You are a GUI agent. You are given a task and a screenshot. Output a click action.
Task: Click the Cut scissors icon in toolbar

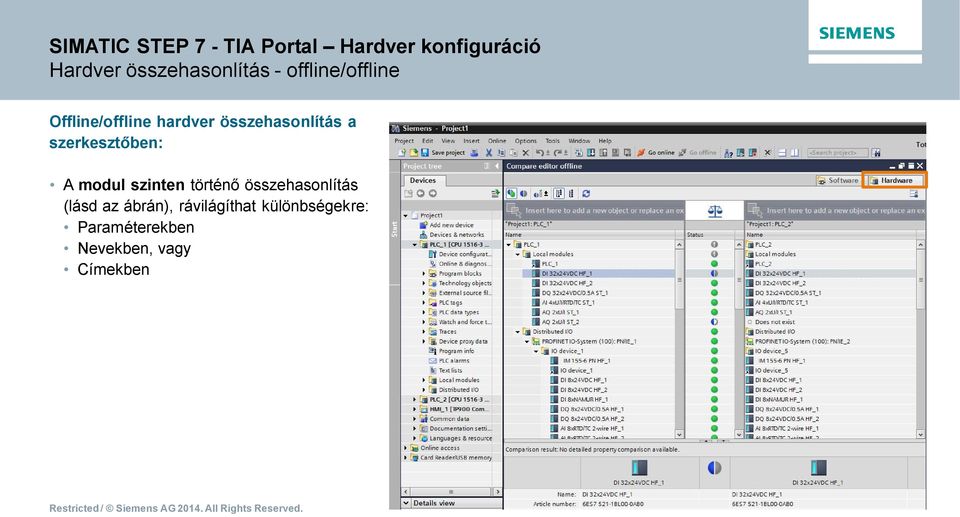489,153
